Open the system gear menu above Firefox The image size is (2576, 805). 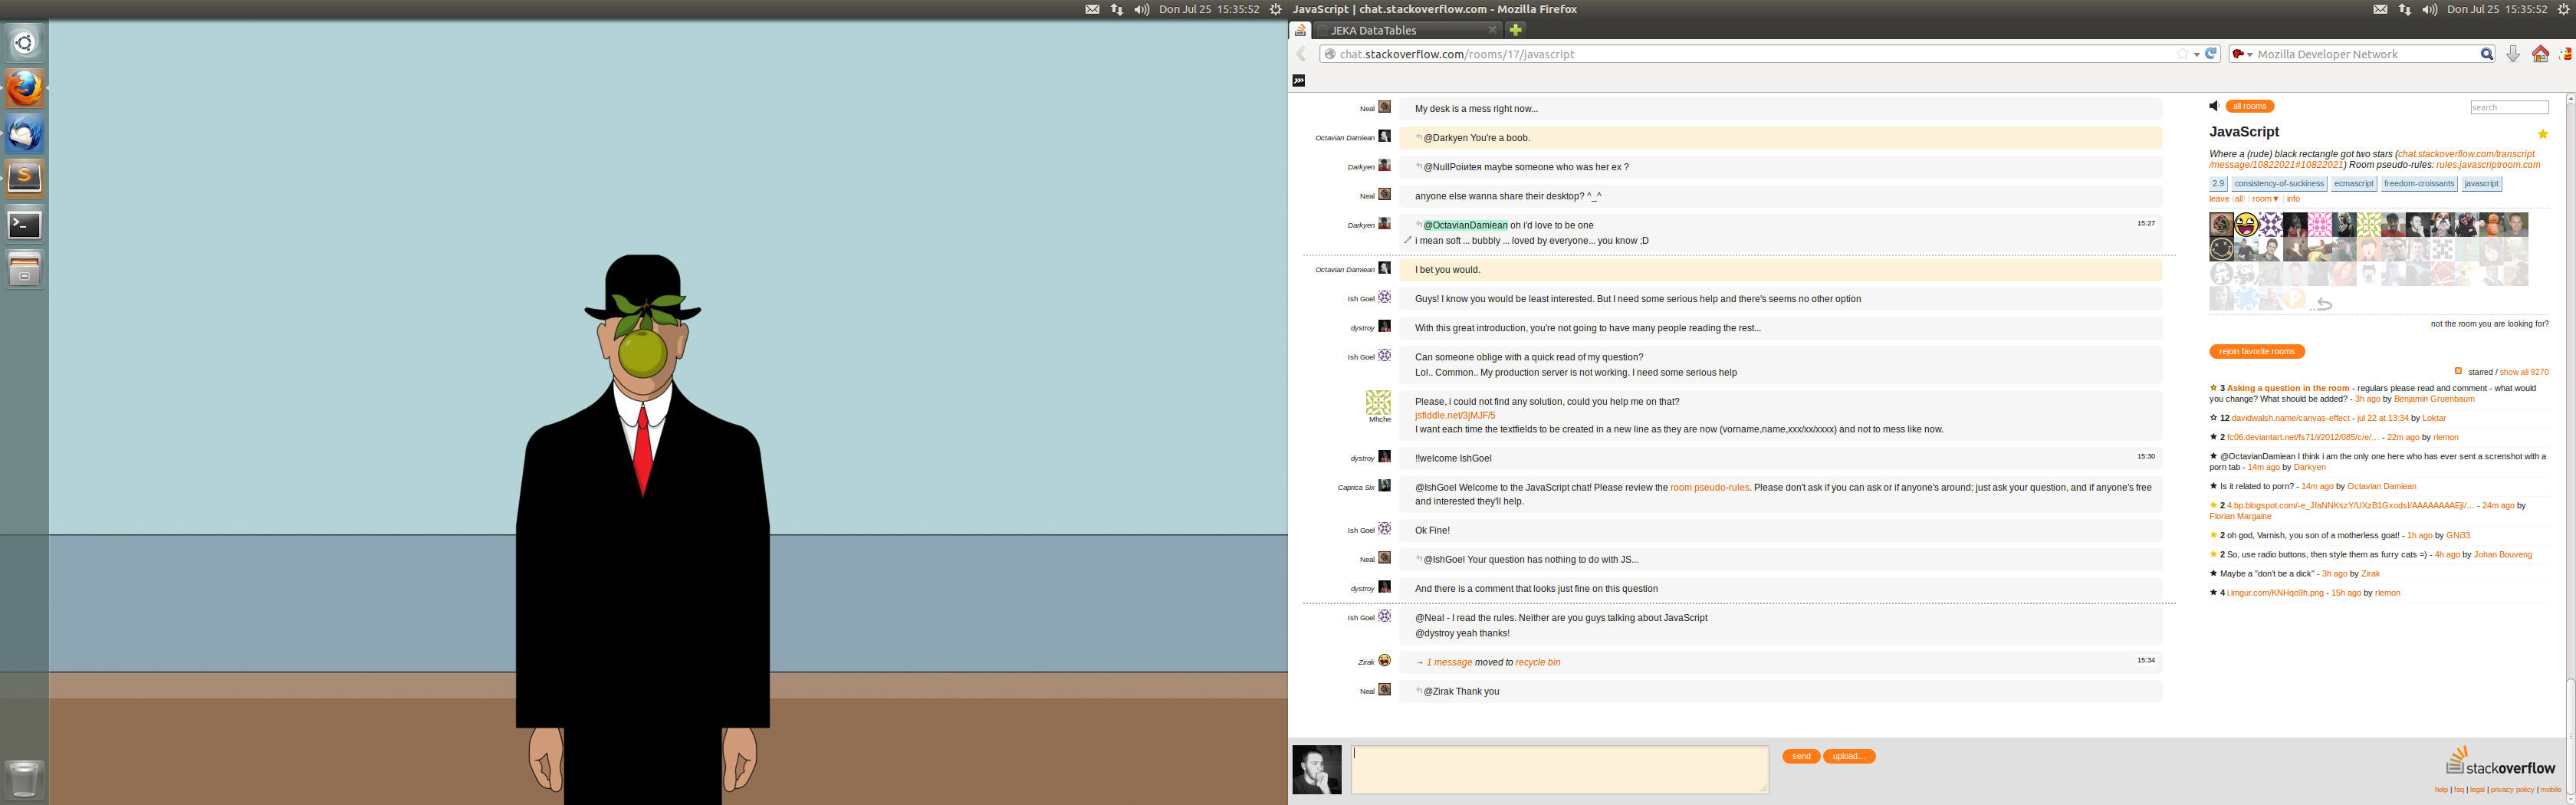click(x=2563, y=9)
